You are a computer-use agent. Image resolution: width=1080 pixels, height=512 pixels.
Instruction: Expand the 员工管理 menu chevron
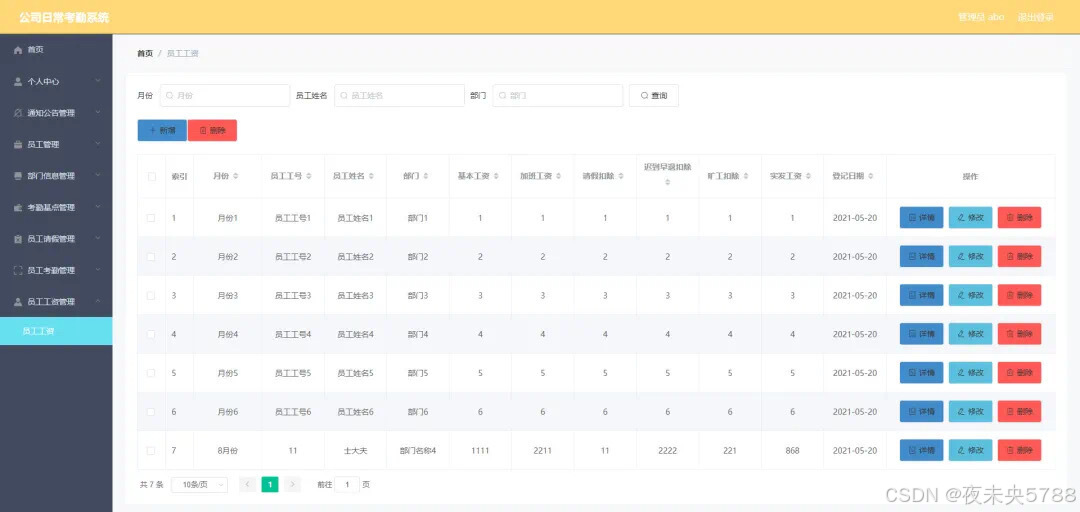pyautogui.click(x=98, y=144)
